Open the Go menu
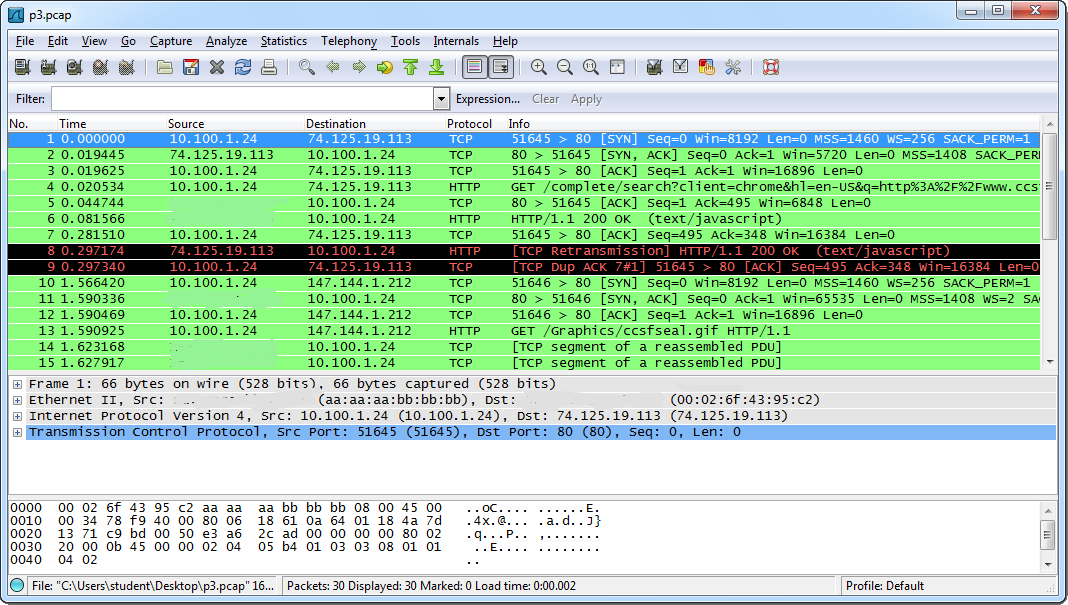 tap(128, 41)
